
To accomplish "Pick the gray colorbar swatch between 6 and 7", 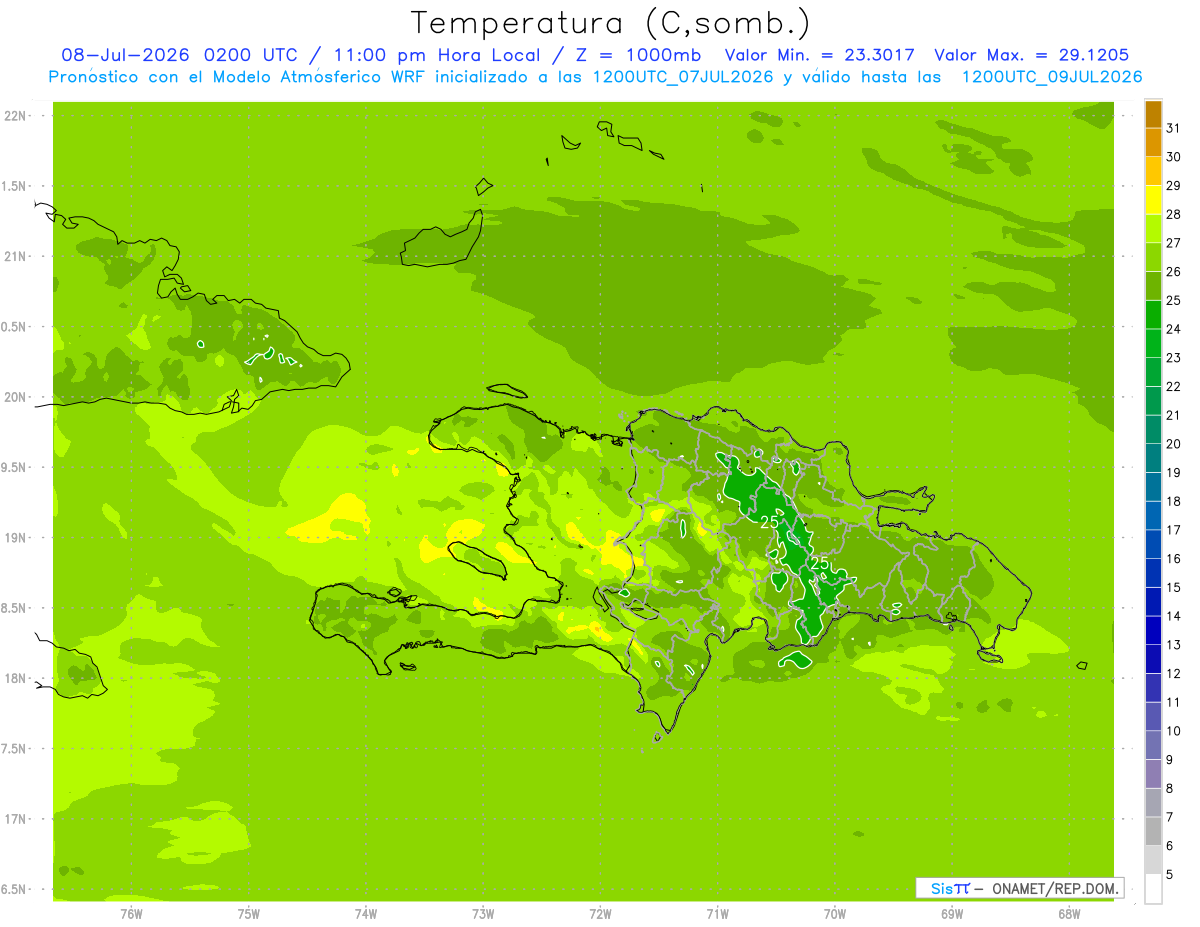I will 1153,832.
